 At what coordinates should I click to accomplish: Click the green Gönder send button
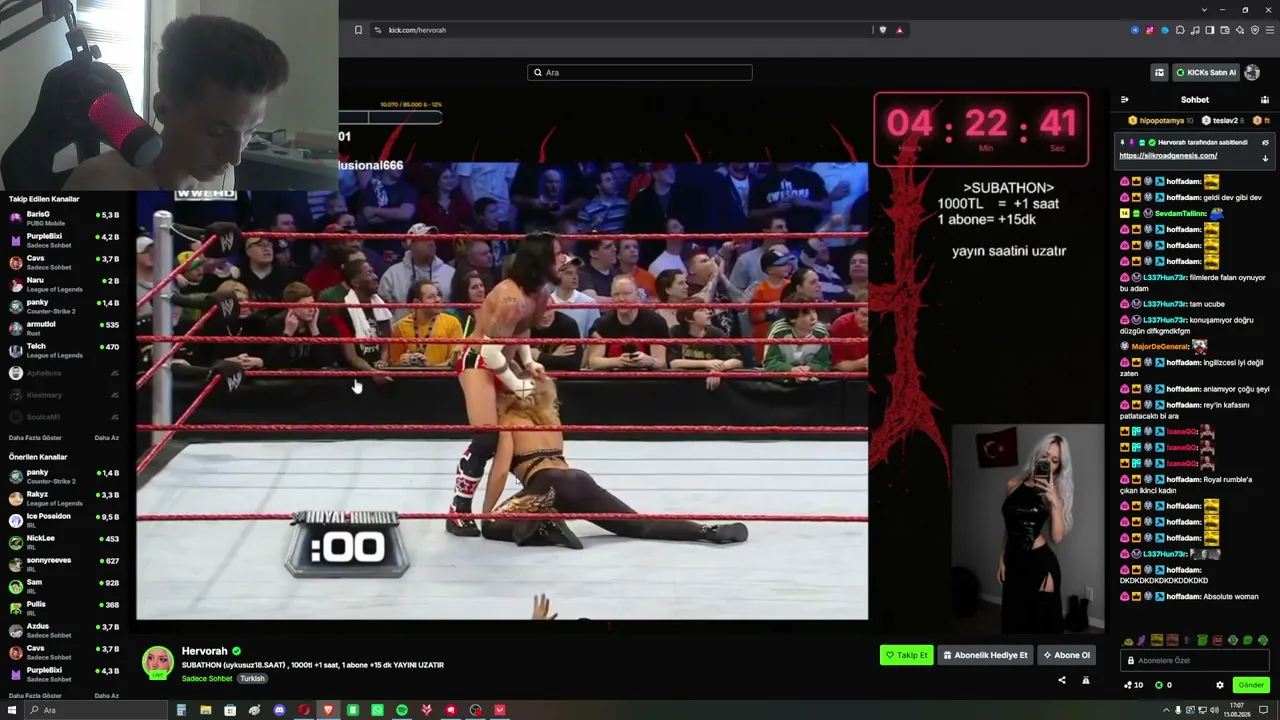[1251, 685]
